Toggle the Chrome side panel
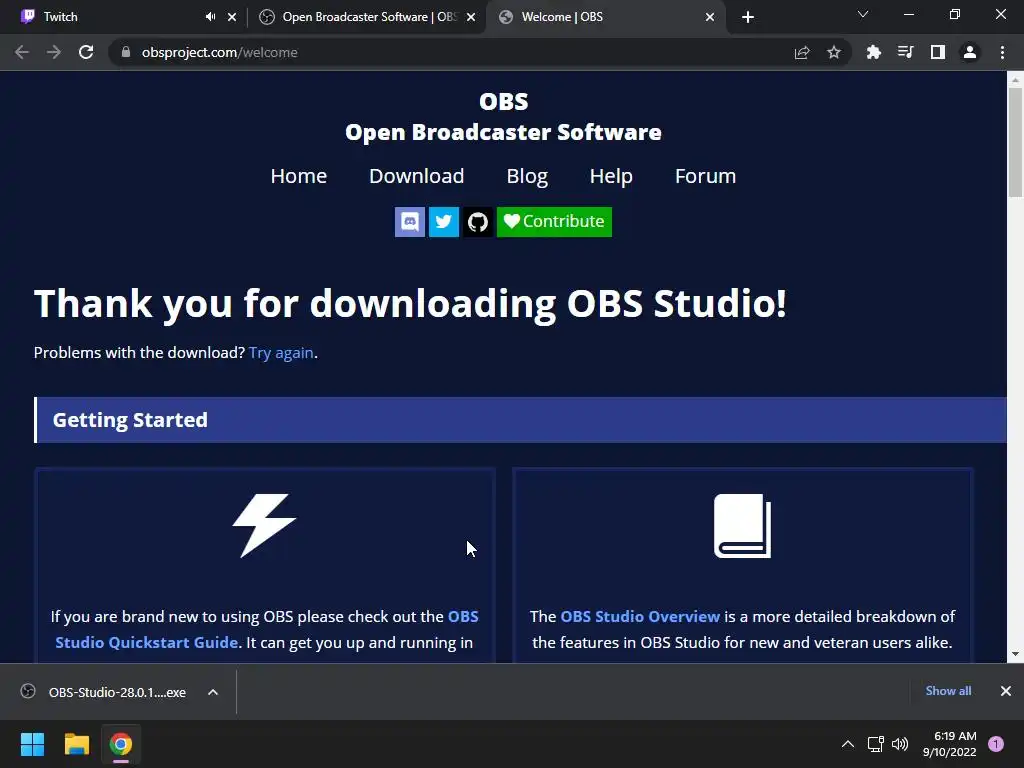This screenshot has width=1024, height=768. coord(938,52)
